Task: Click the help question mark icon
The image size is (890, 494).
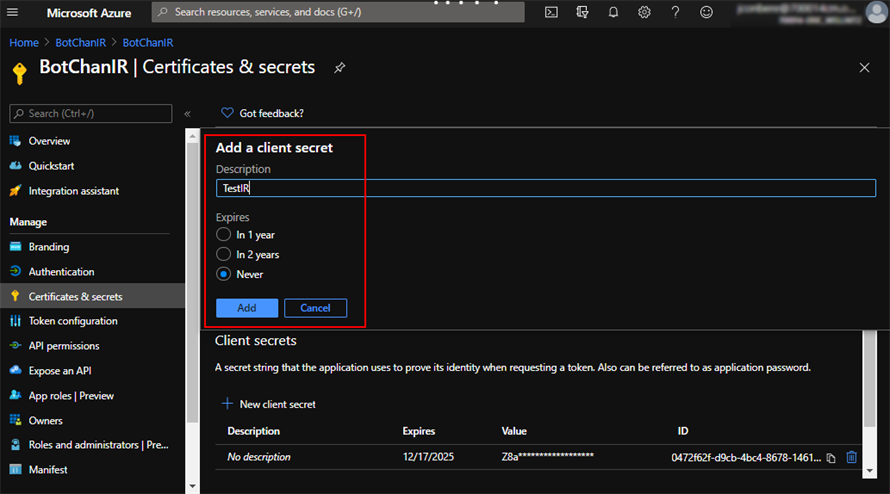Action: coord(675,12)
